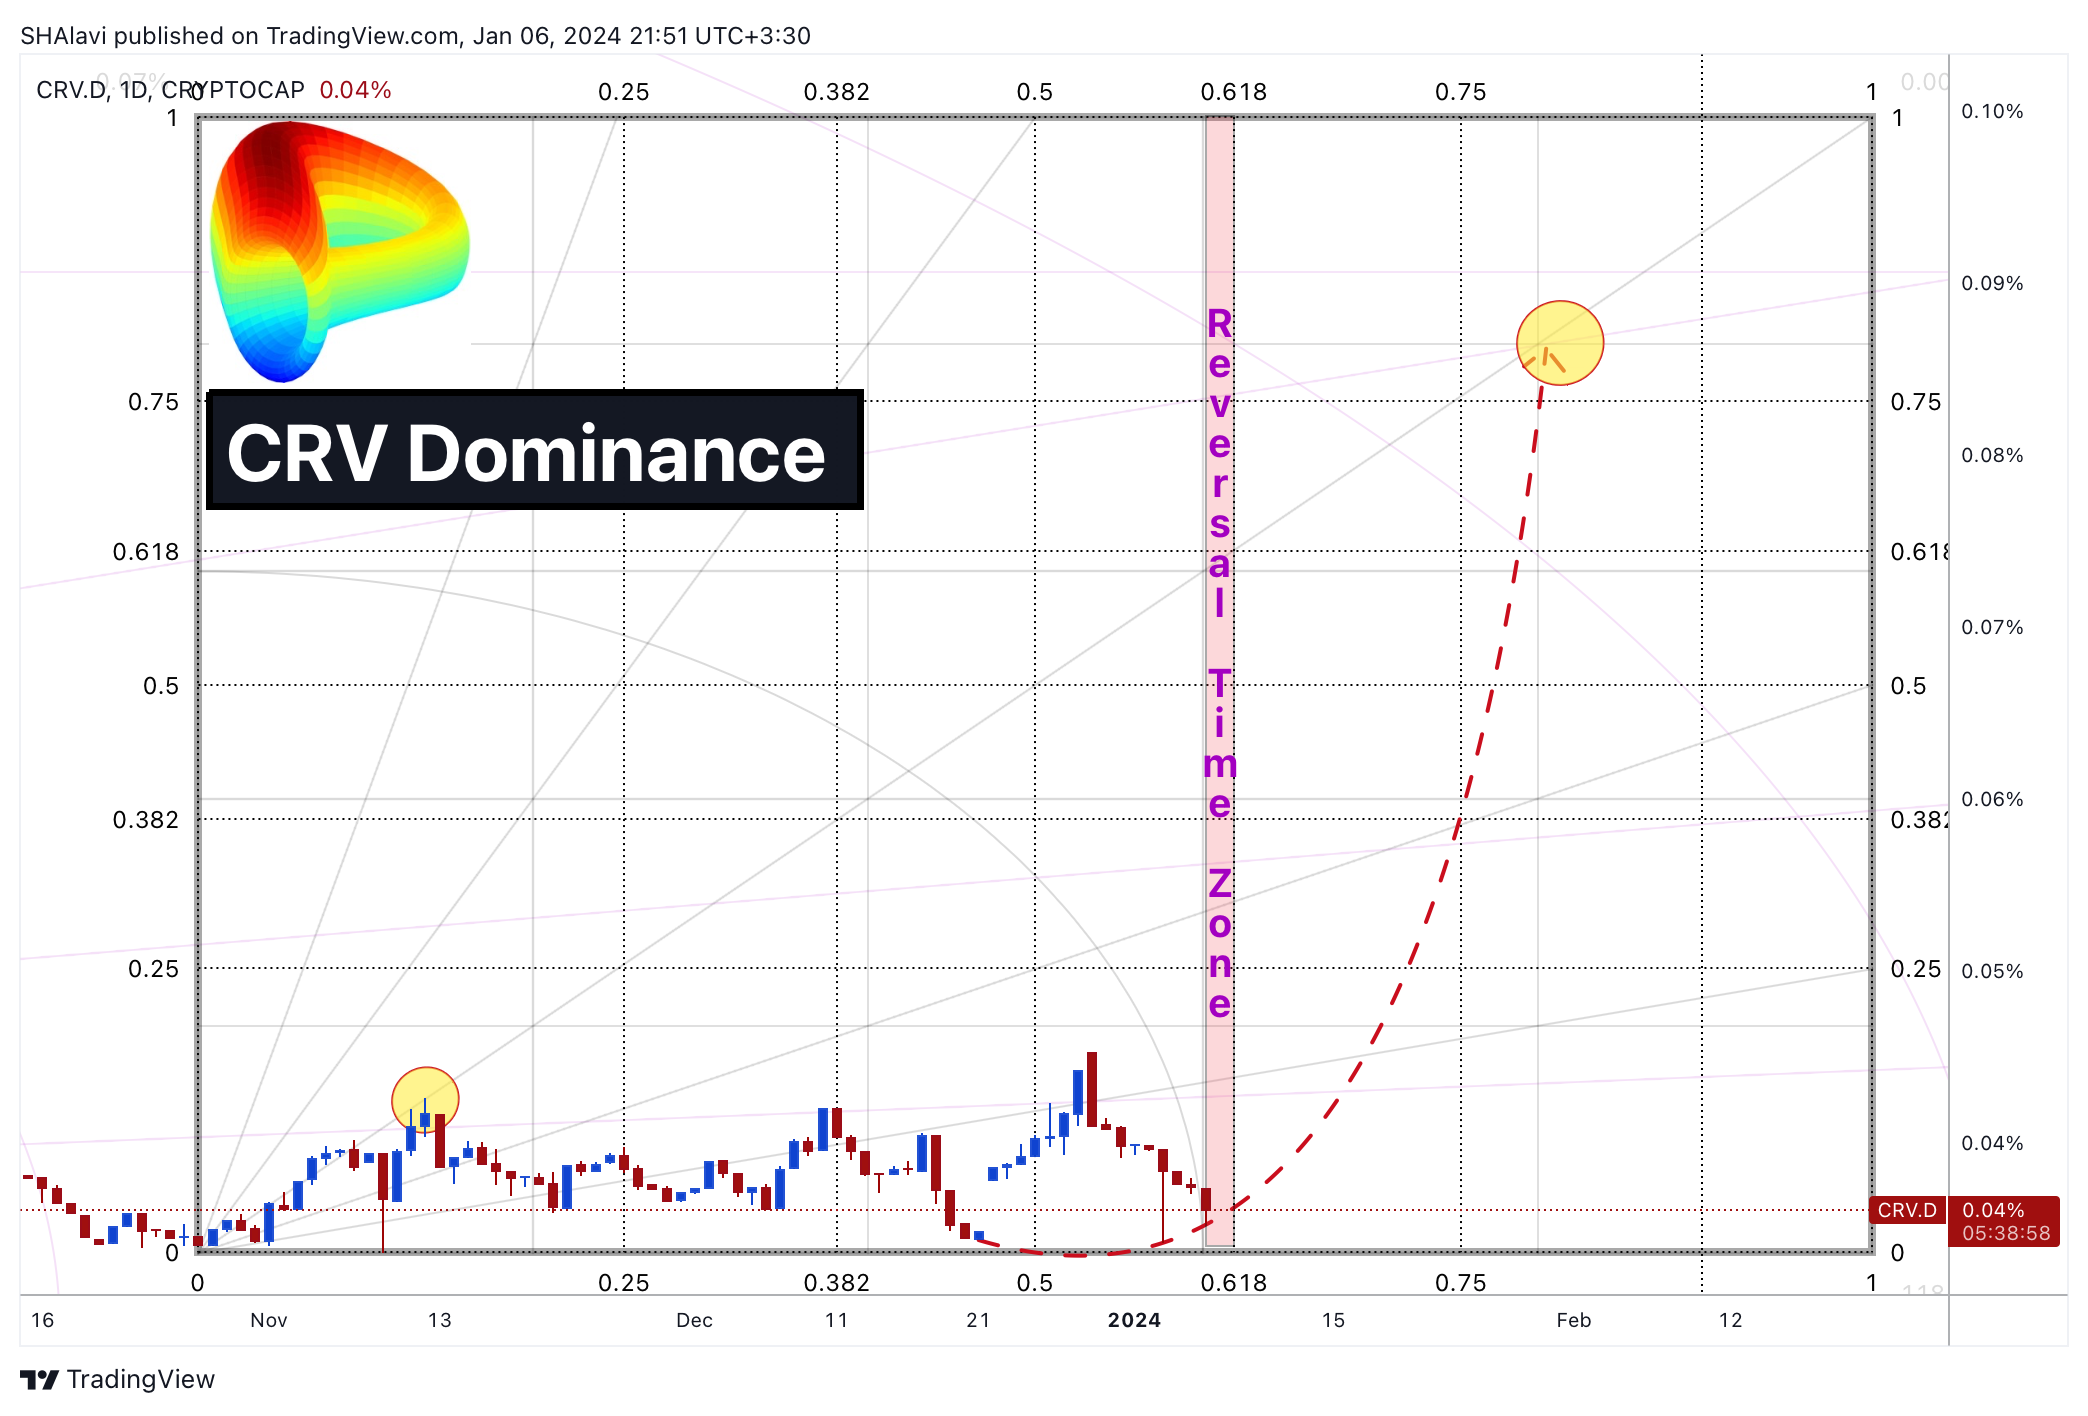Click the red 0.04% value in legend
2088x1416 pixels.
[x=355, y=90]
